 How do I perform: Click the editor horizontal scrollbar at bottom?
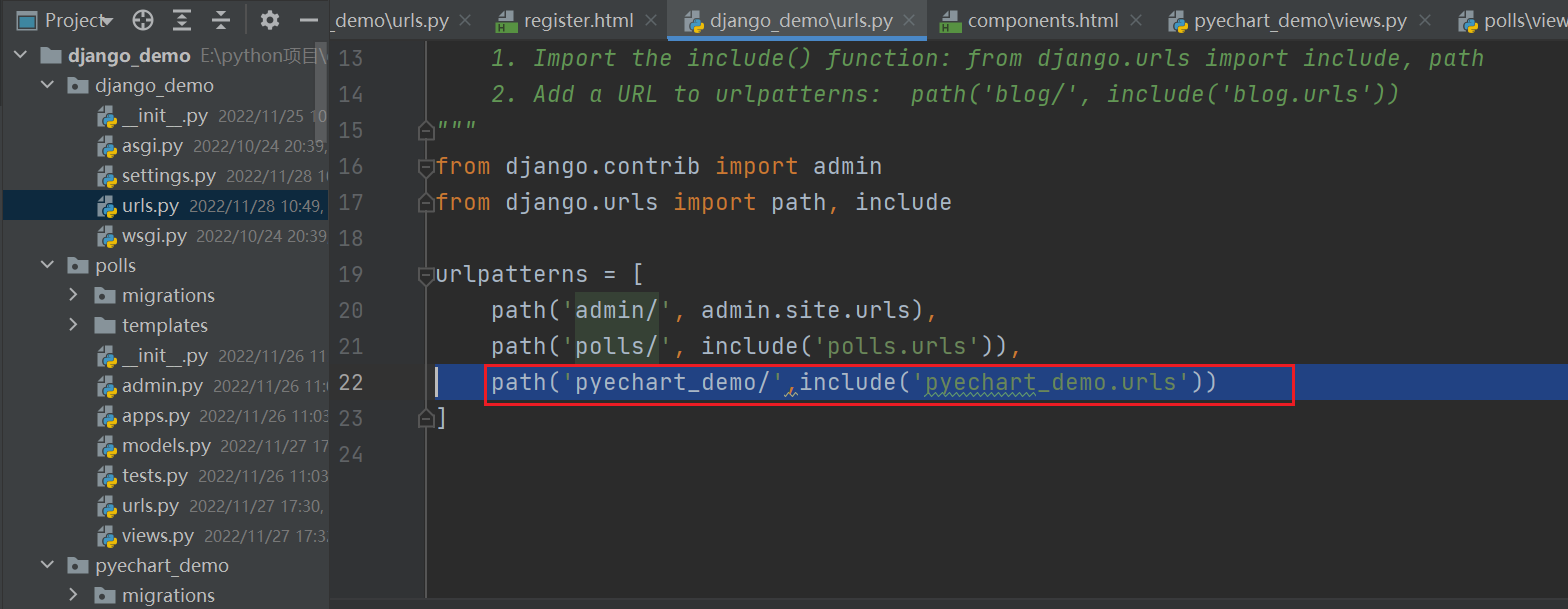click(x=948, y=604)
